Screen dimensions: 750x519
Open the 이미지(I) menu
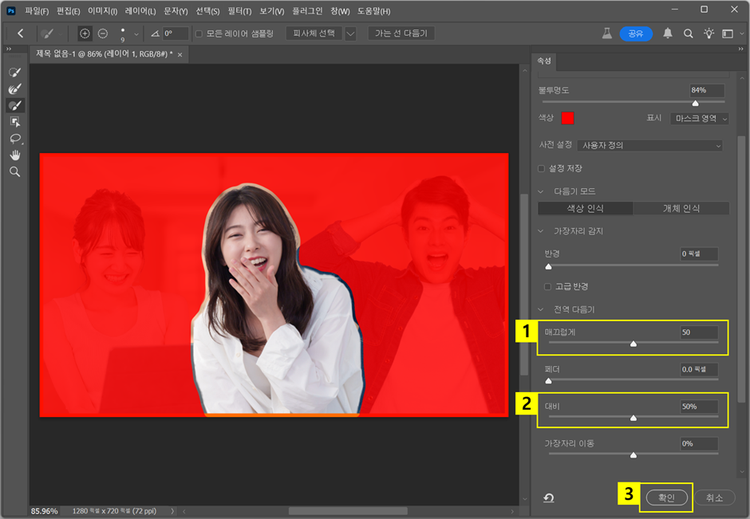click(102, 10)
